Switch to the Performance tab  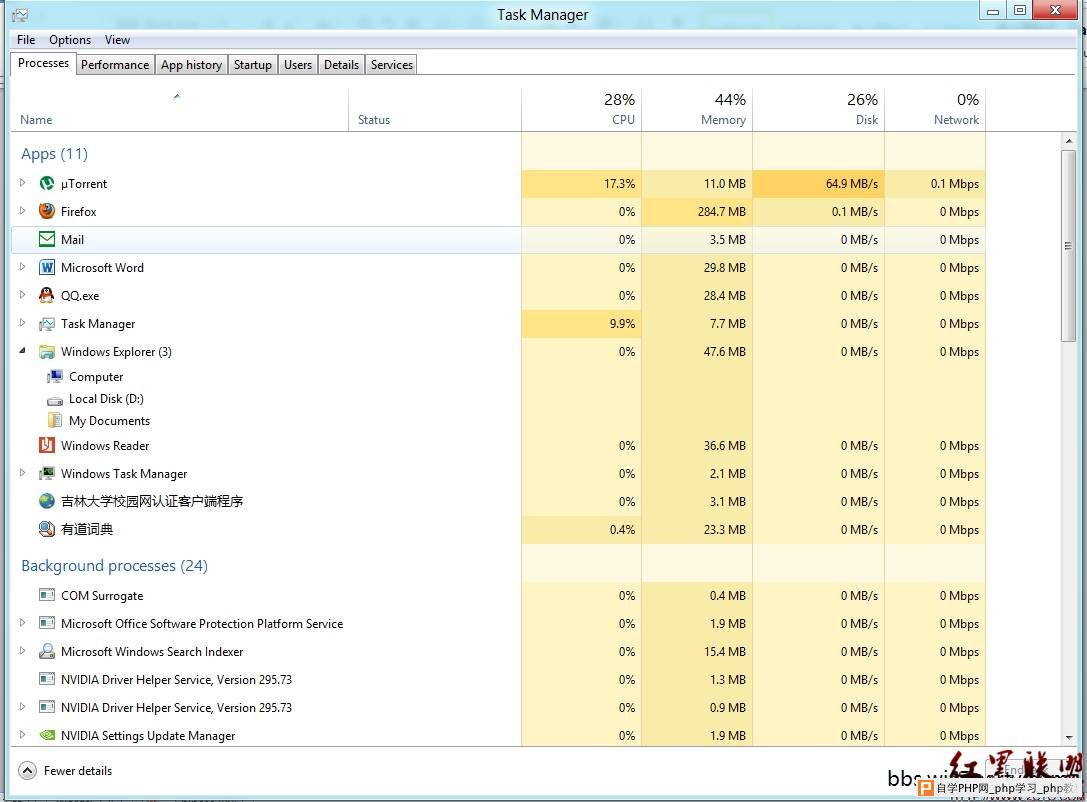(x=115, y=65)
